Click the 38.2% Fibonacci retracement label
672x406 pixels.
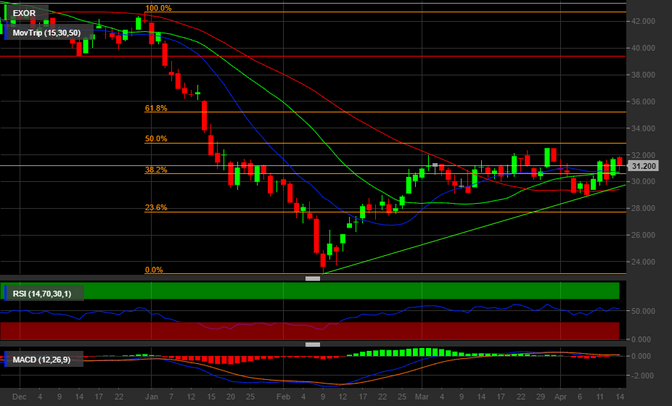[x=156, y=170]
